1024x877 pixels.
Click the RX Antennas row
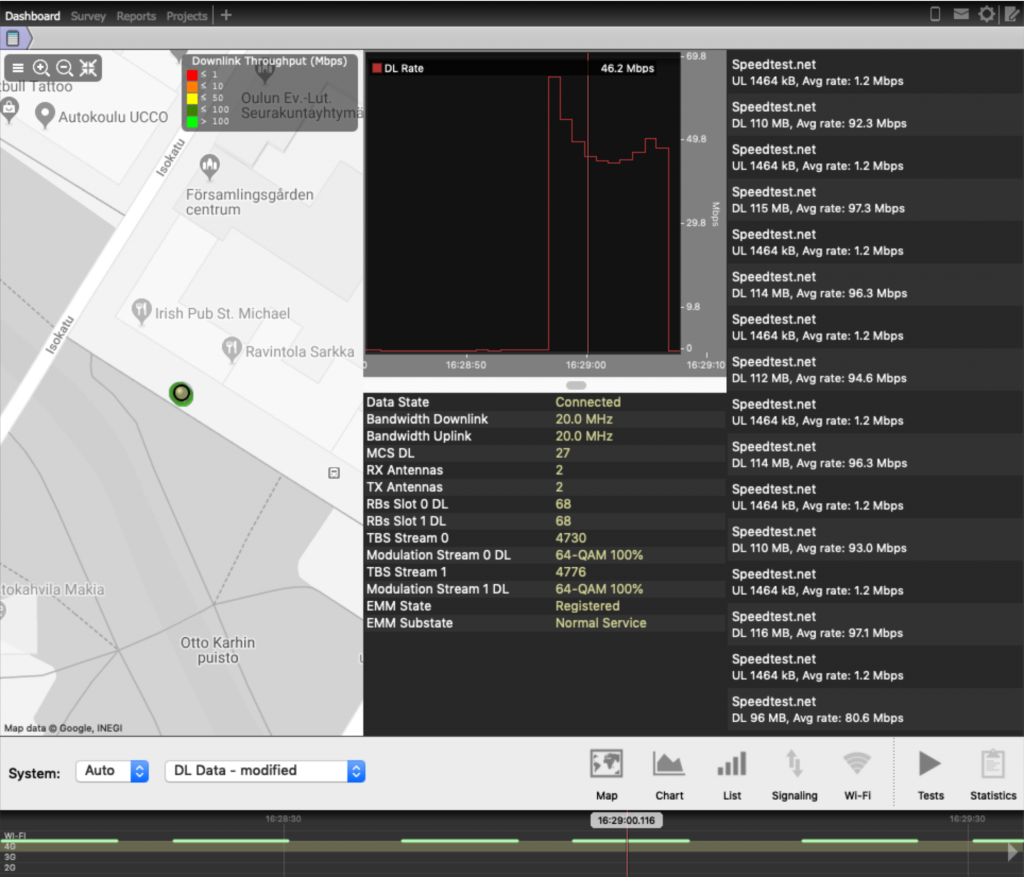545,470
